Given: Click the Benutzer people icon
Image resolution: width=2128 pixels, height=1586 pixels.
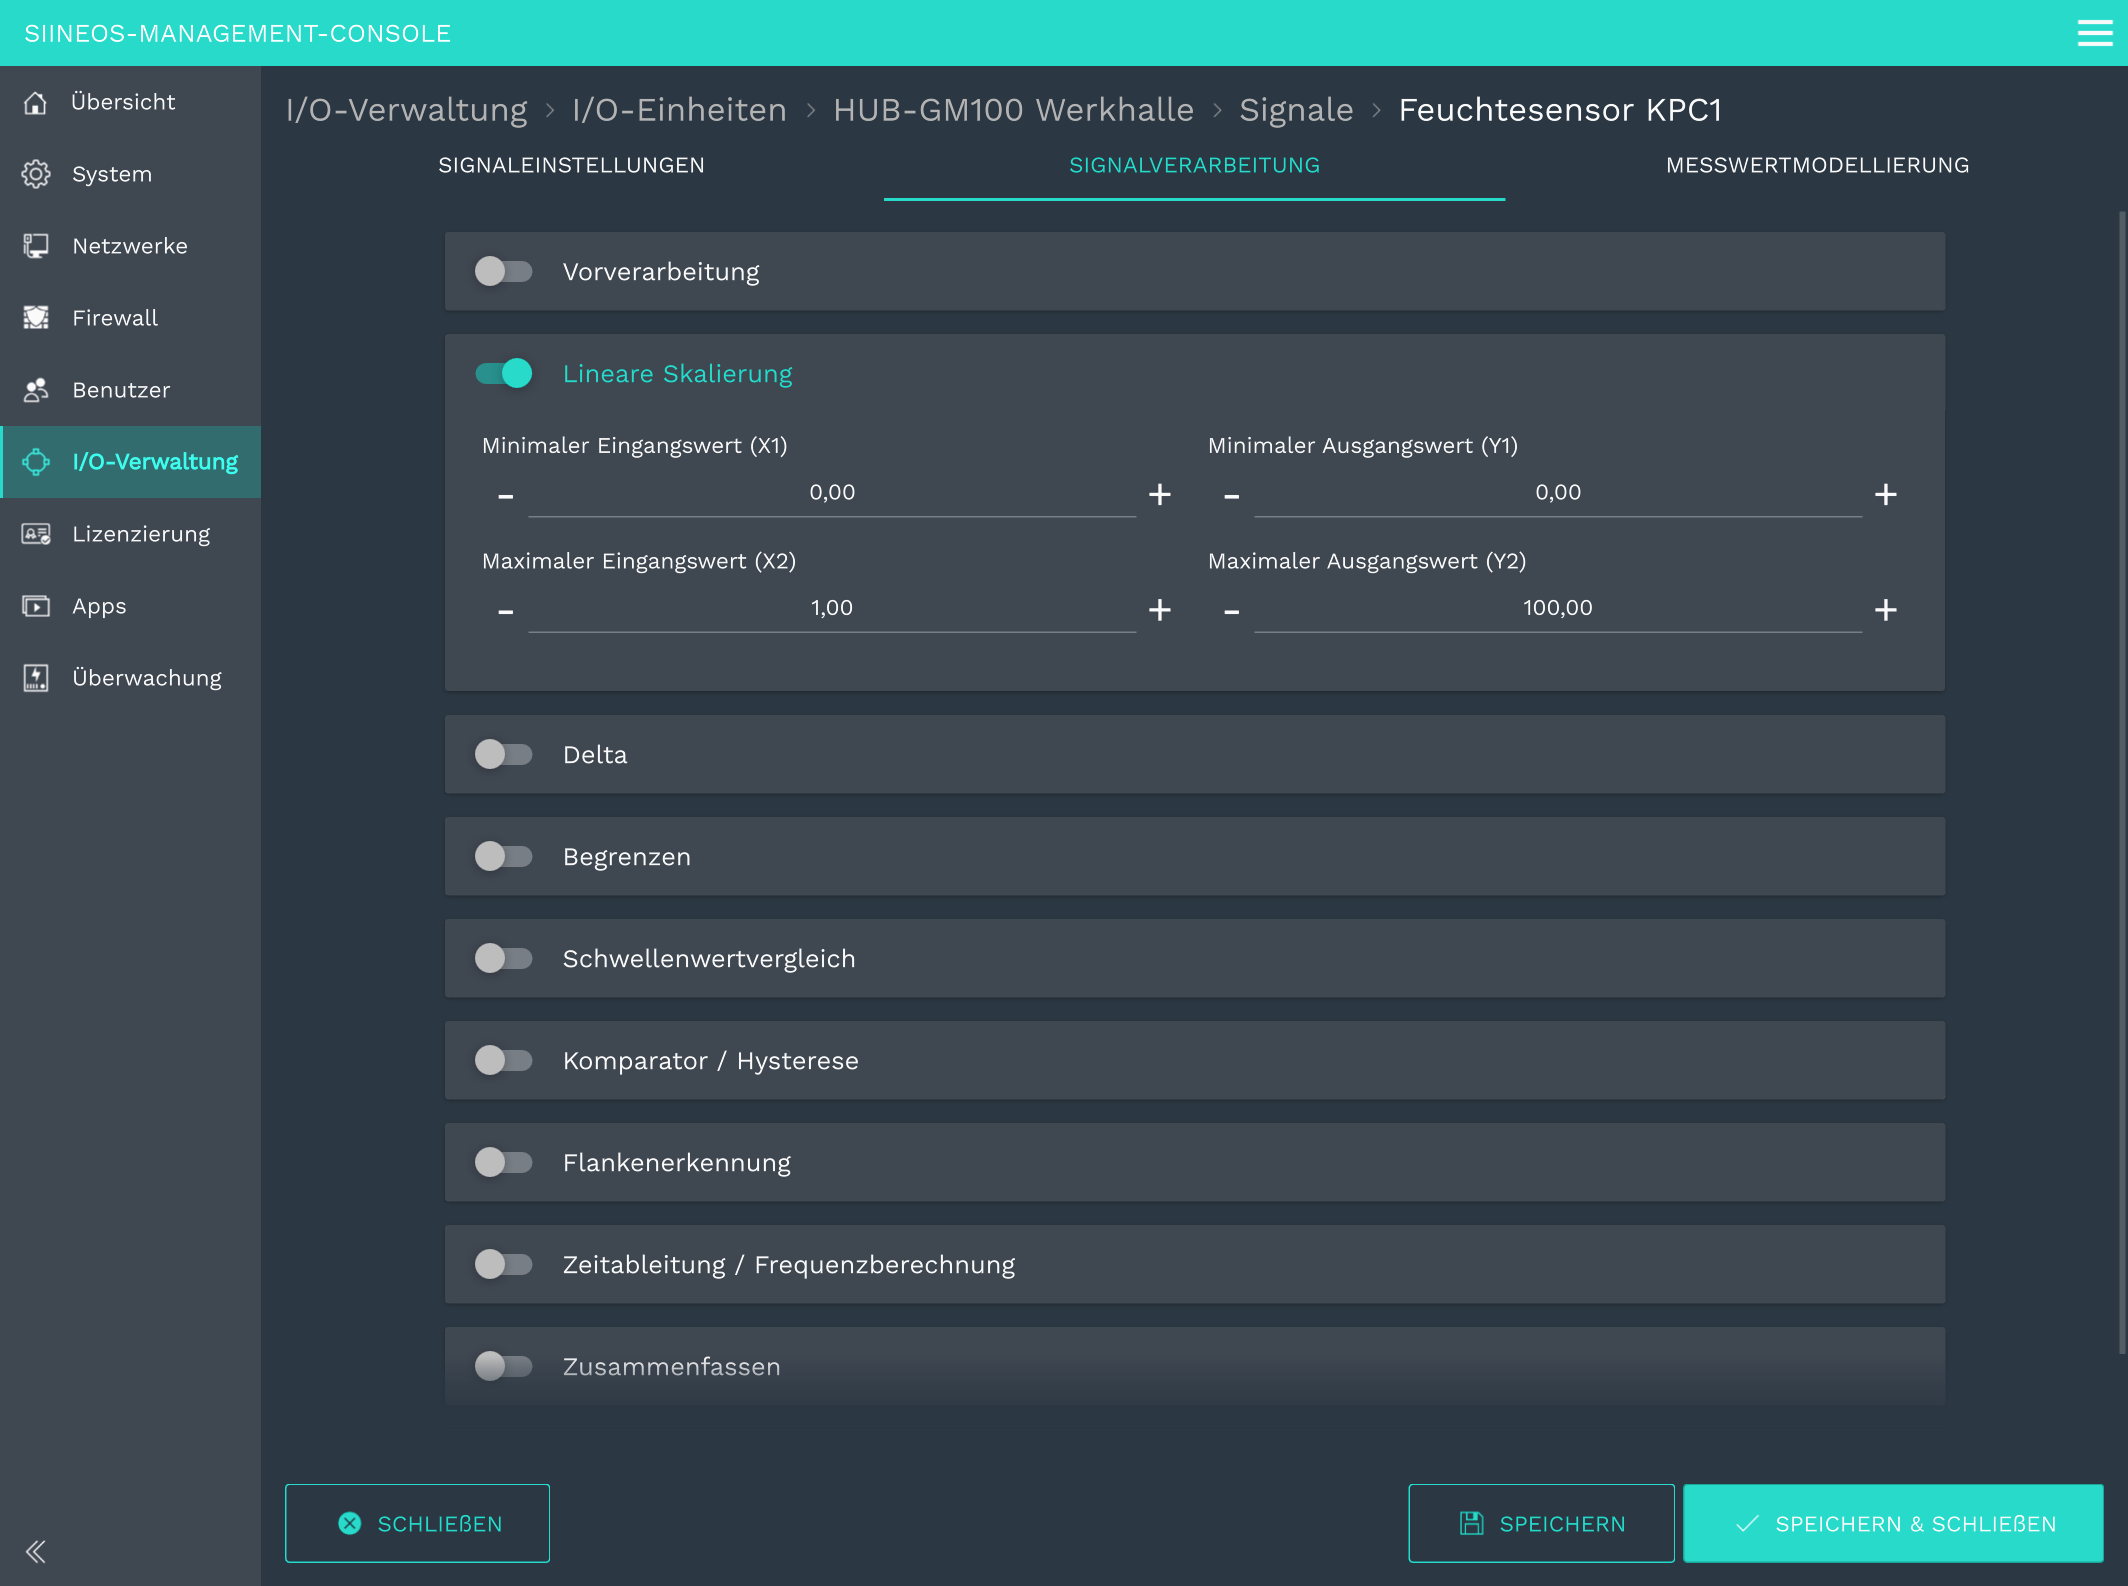Looking at the screenshot, I should 36,390.
